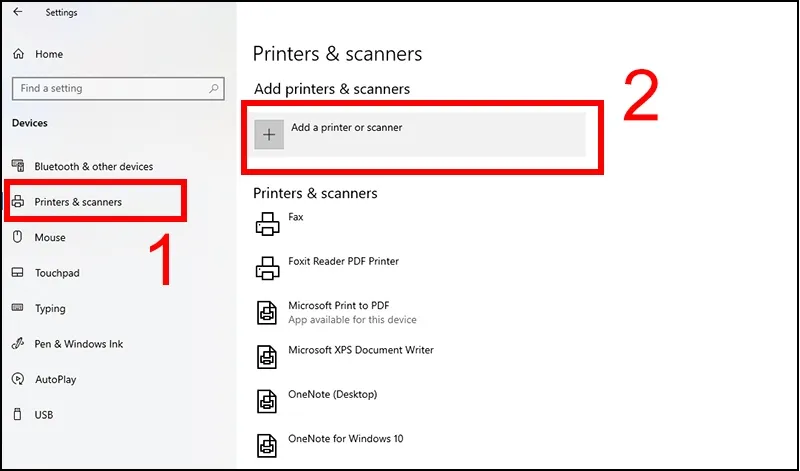The height and width of the screenshot is (471, 800).
Task: Click the OneNote (Desktop) printer icon
Action: click(267, 400)
